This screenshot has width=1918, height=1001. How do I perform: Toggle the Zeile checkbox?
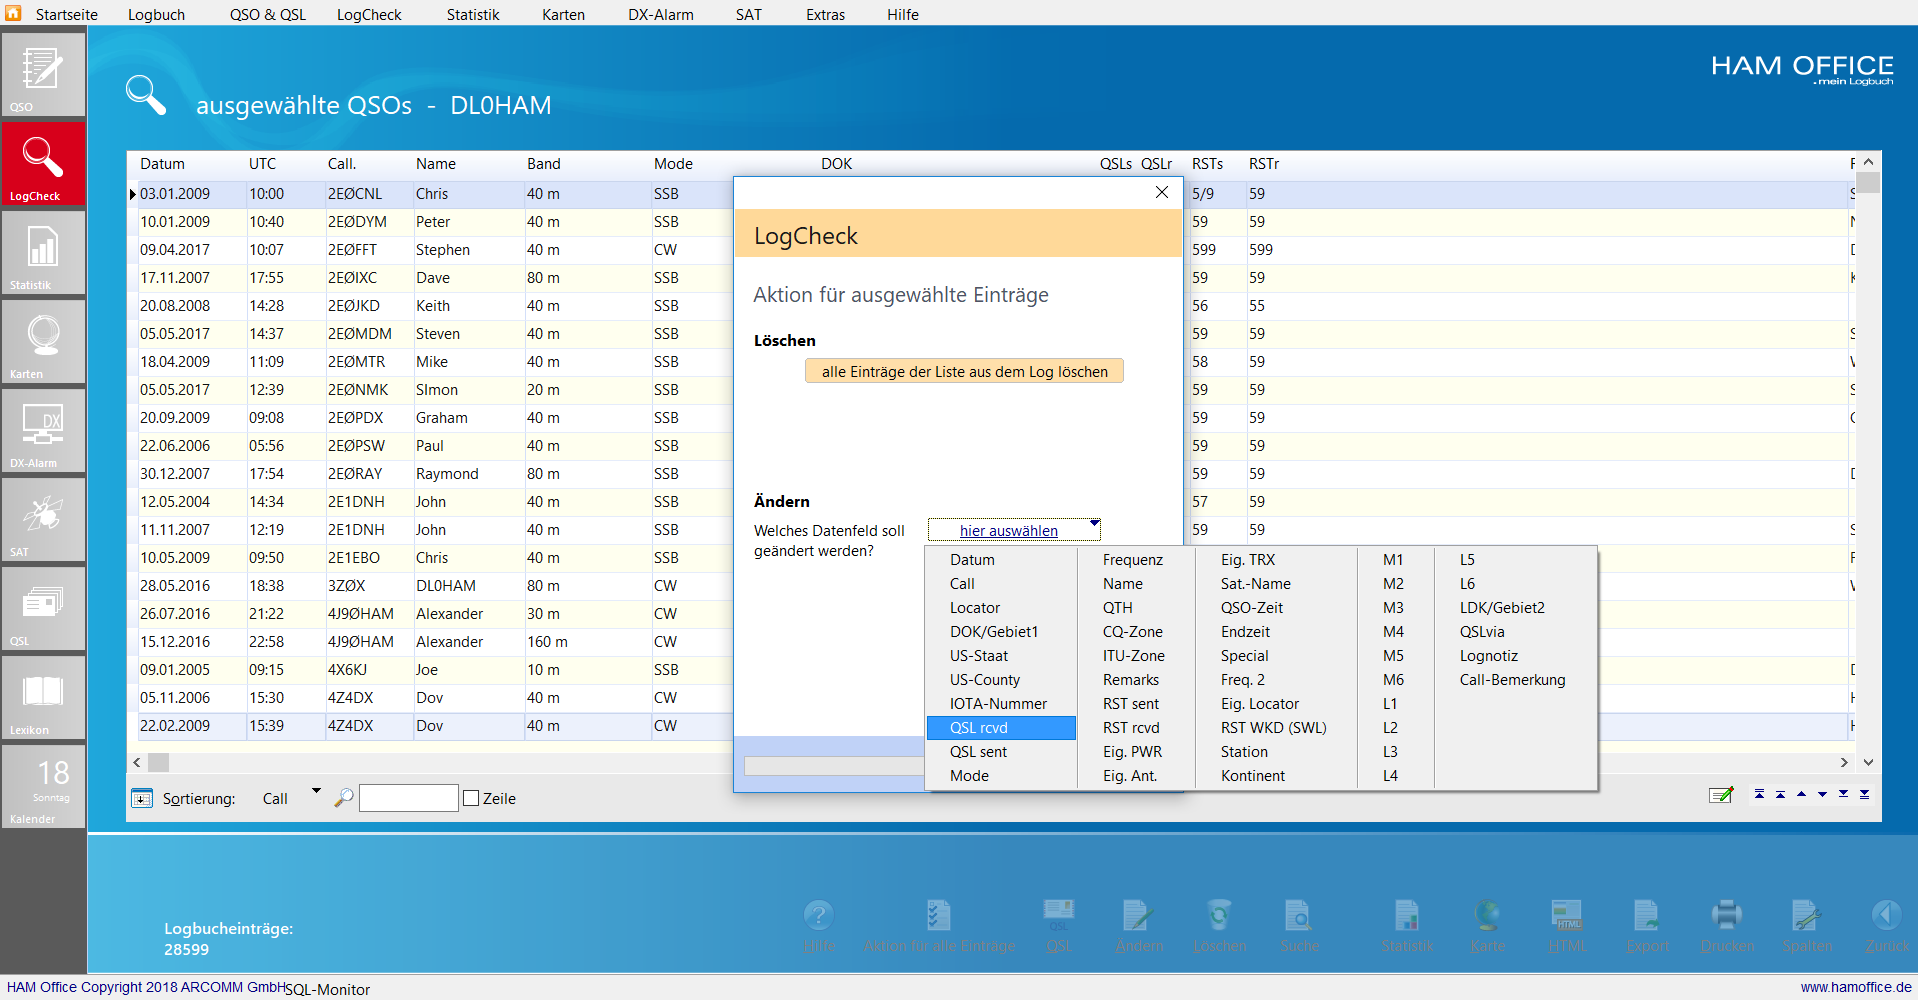point(472,798)
